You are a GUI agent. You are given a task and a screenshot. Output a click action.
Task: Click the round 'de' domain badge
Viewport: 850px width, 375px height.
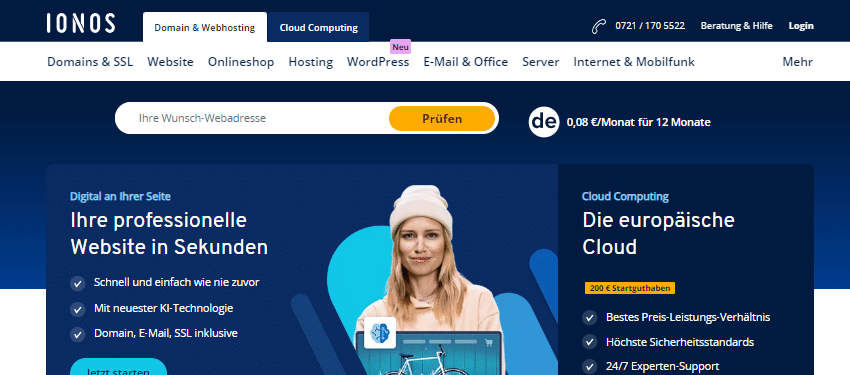point(544,122)
